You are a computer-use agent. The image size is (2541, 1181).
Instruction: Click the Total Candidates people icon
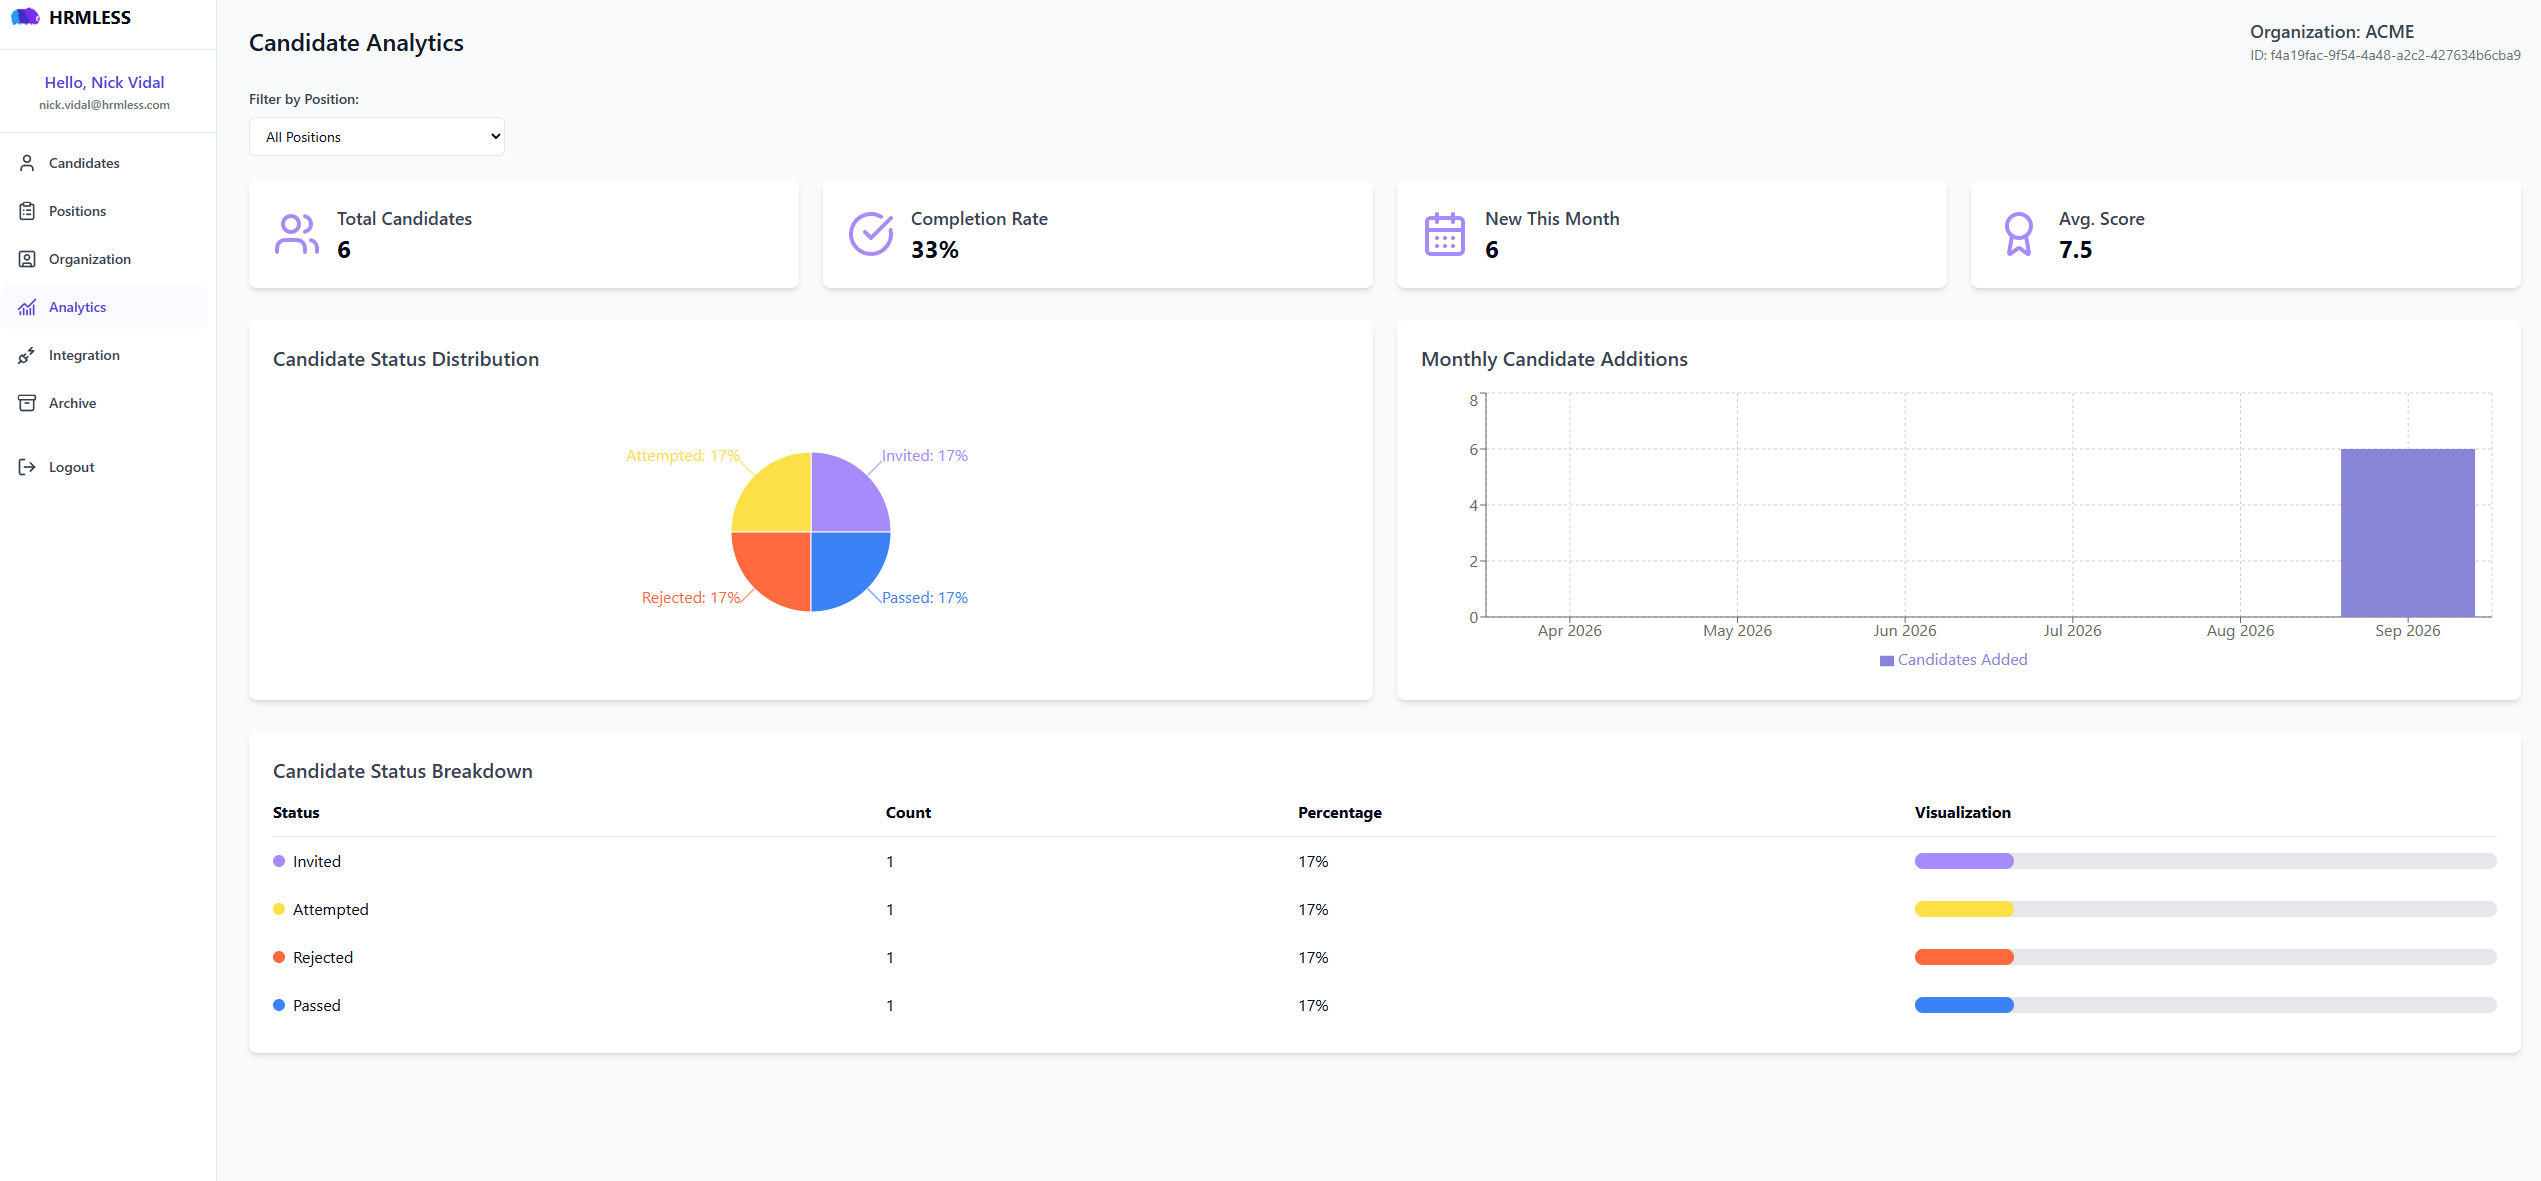point(297,234)
